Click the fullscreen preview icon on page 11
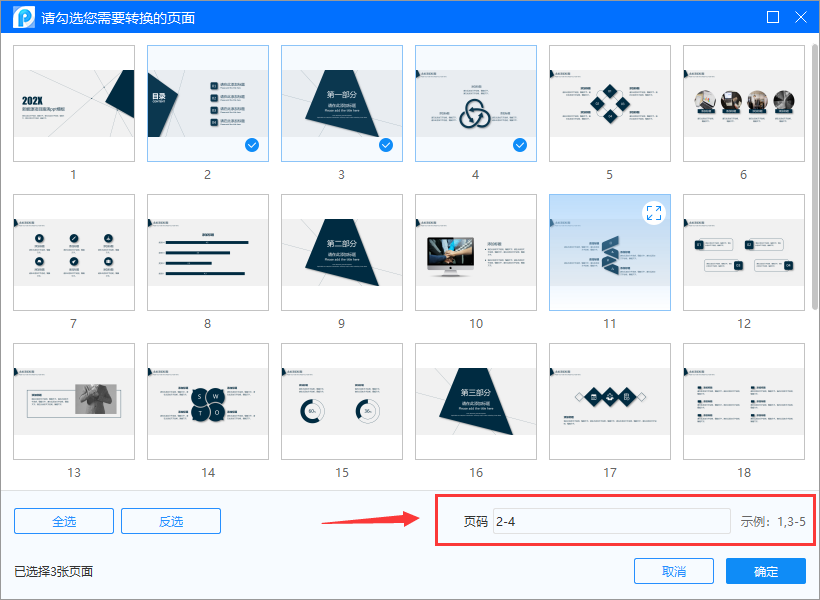The image size is (820, 600). 653,213
